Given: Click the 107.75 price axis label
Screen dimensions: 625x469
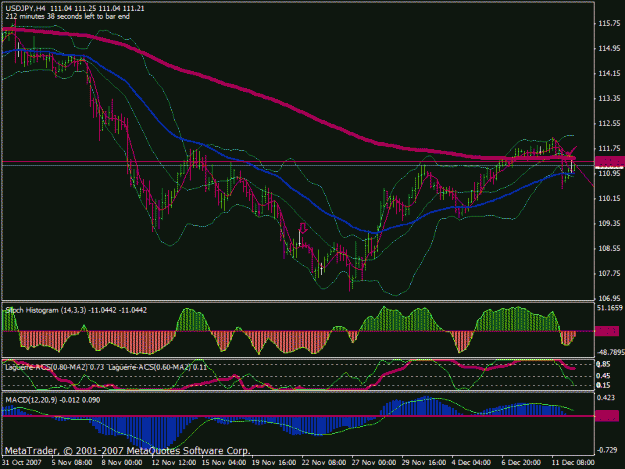Looking at the screenshot, I should coord(609,273).
